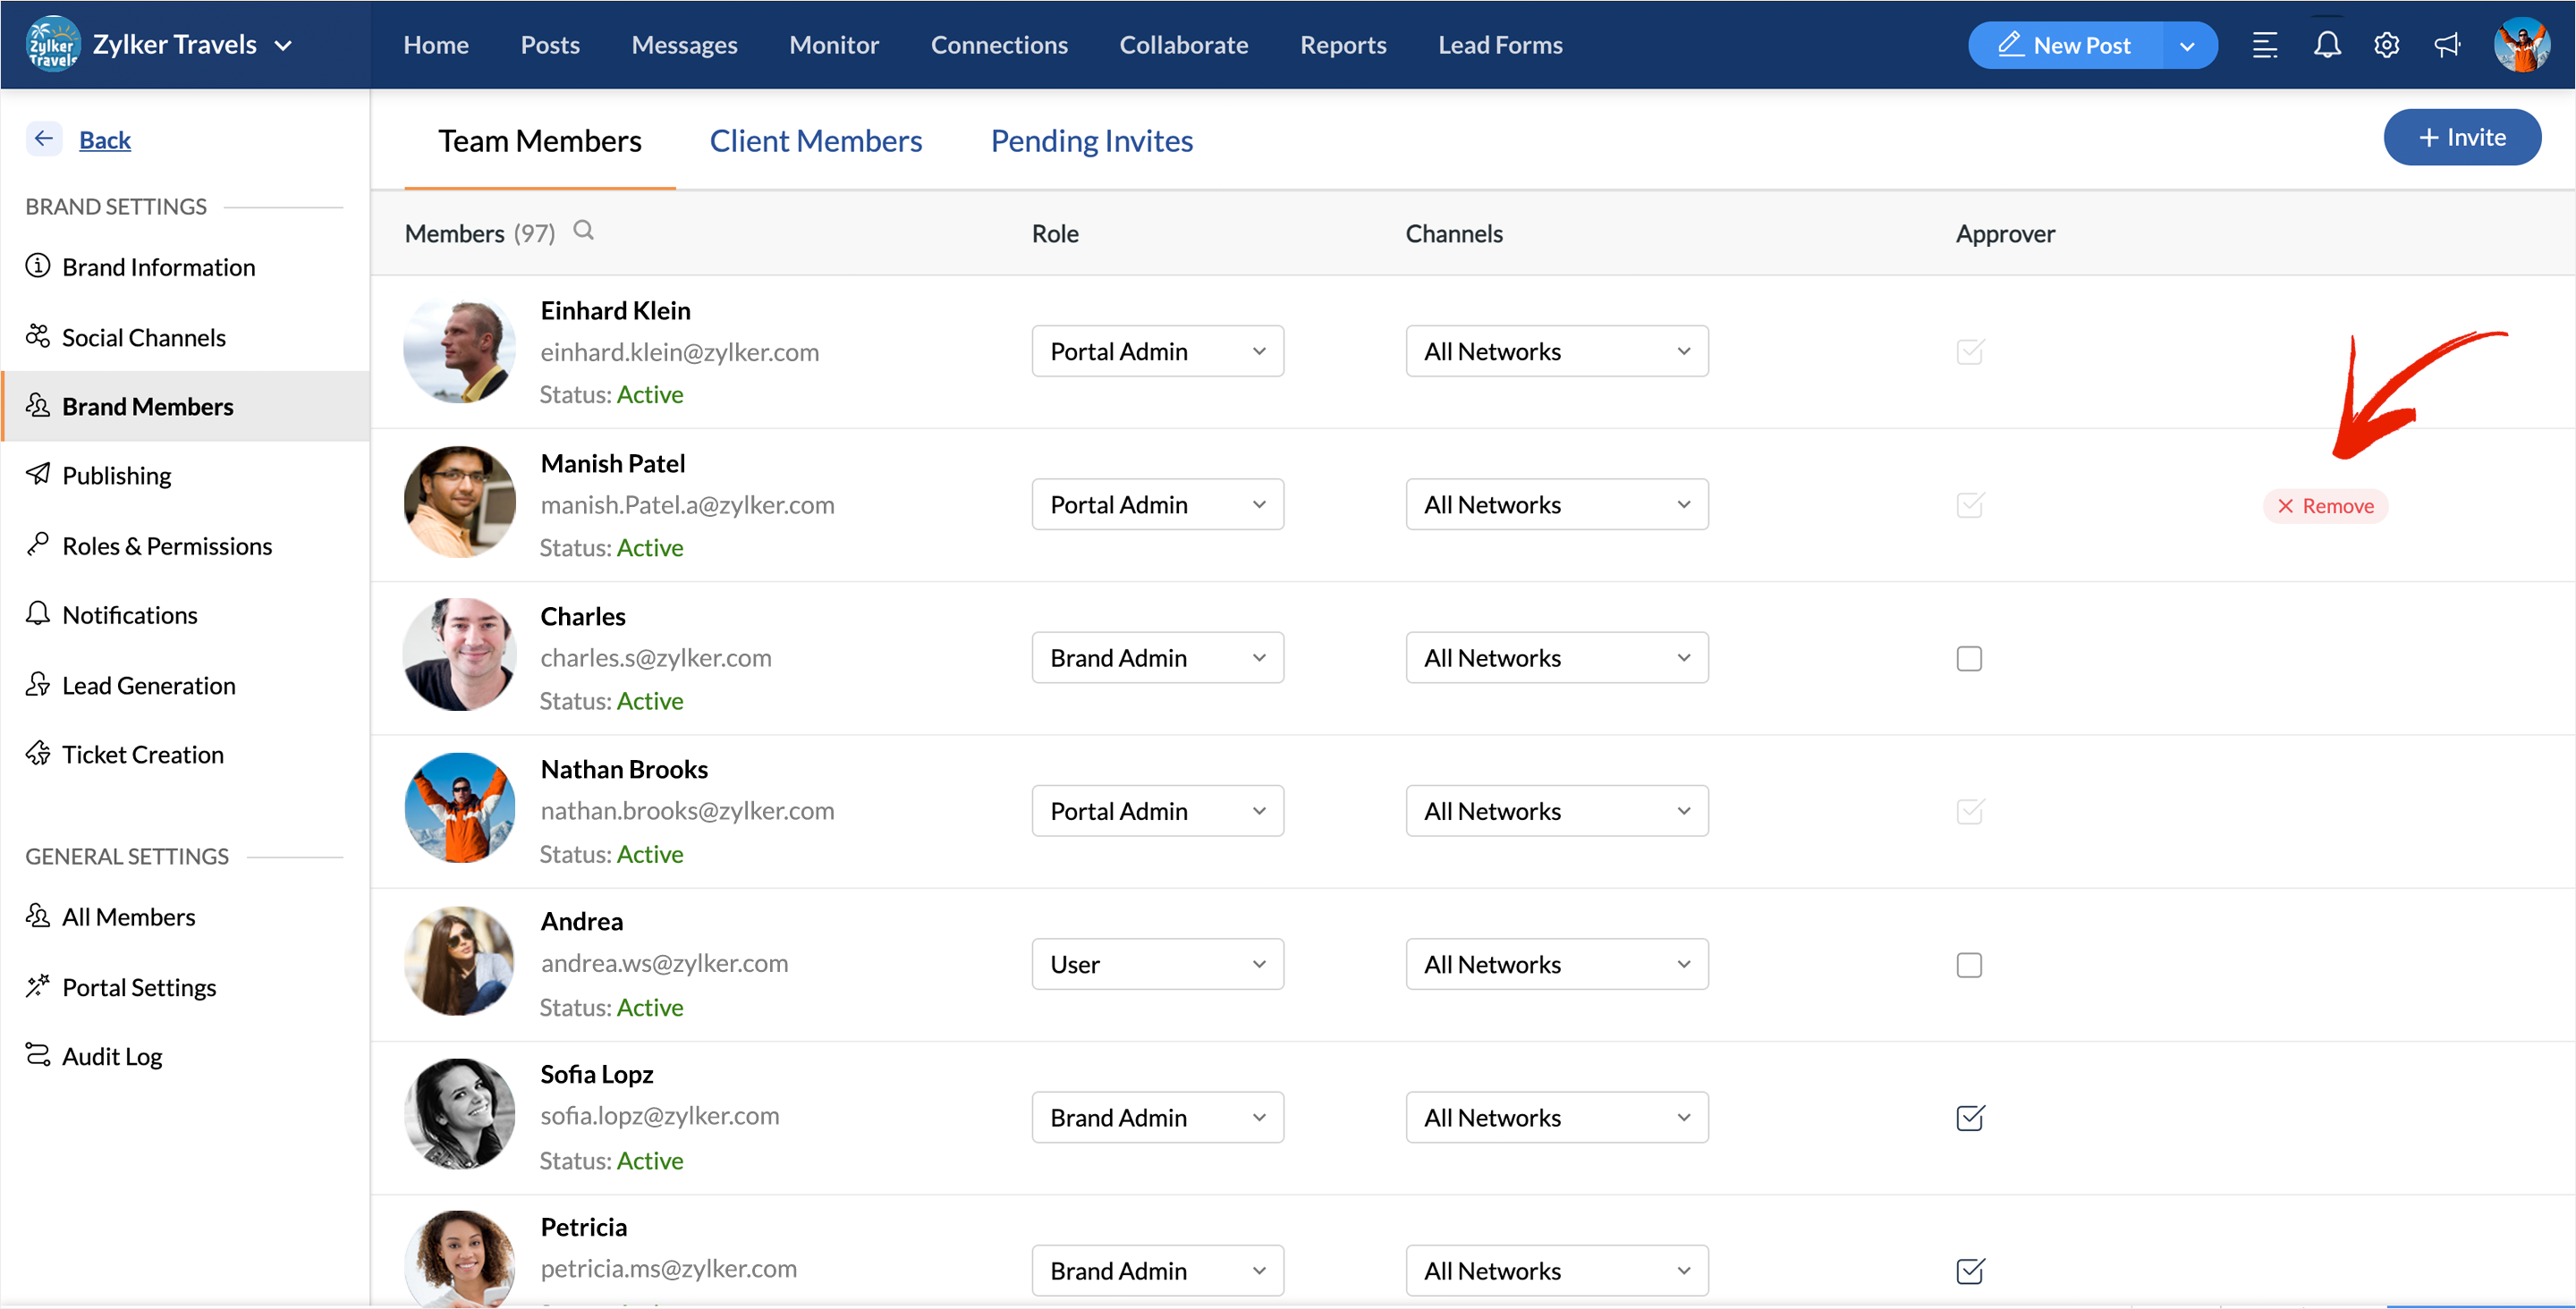Enable approver checkbox for Charles

tap(1969, 658)
